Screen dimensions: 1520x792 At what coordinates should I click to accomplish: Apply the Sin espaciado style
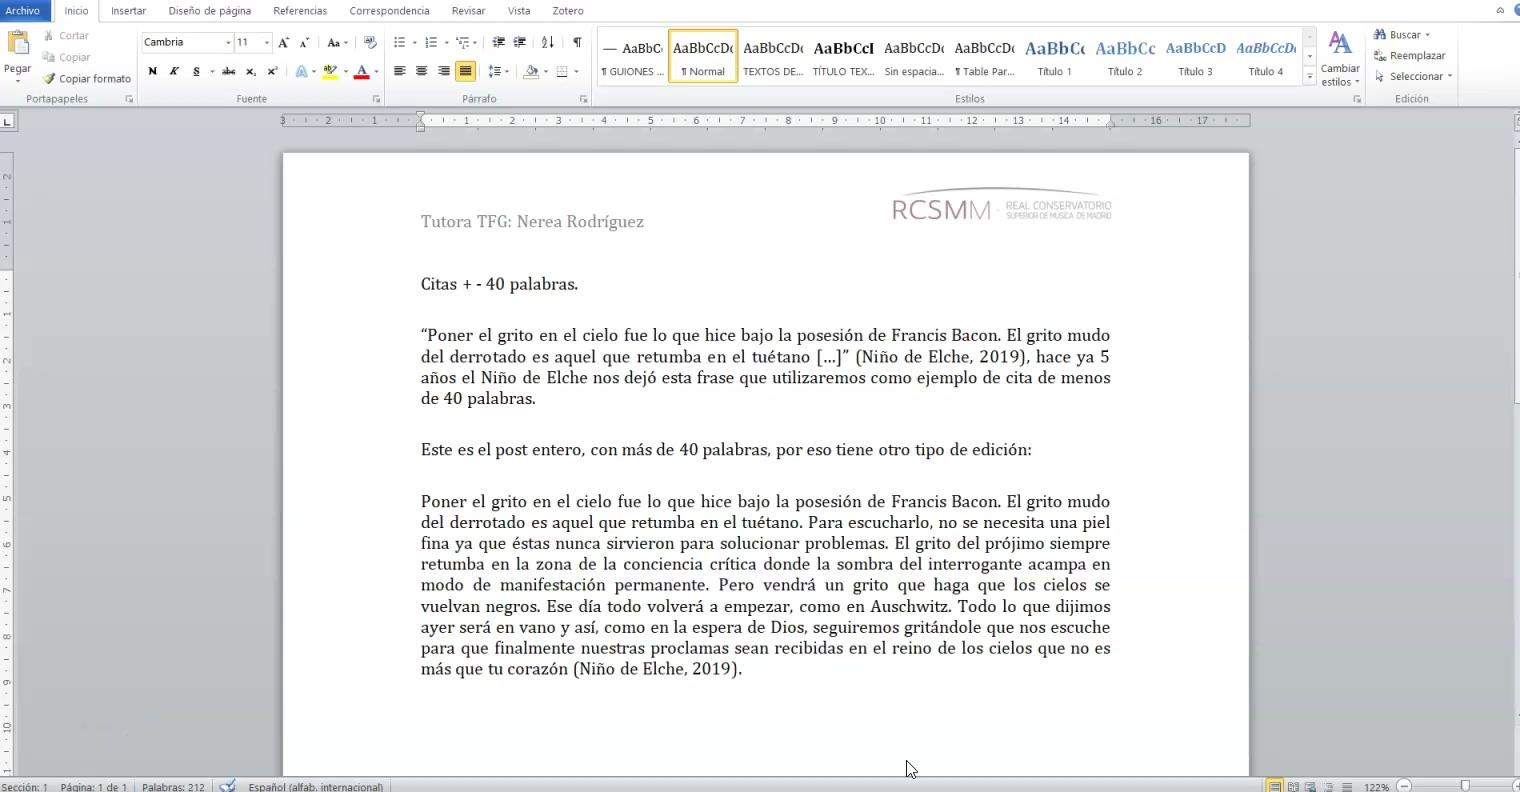click(914, 56)
